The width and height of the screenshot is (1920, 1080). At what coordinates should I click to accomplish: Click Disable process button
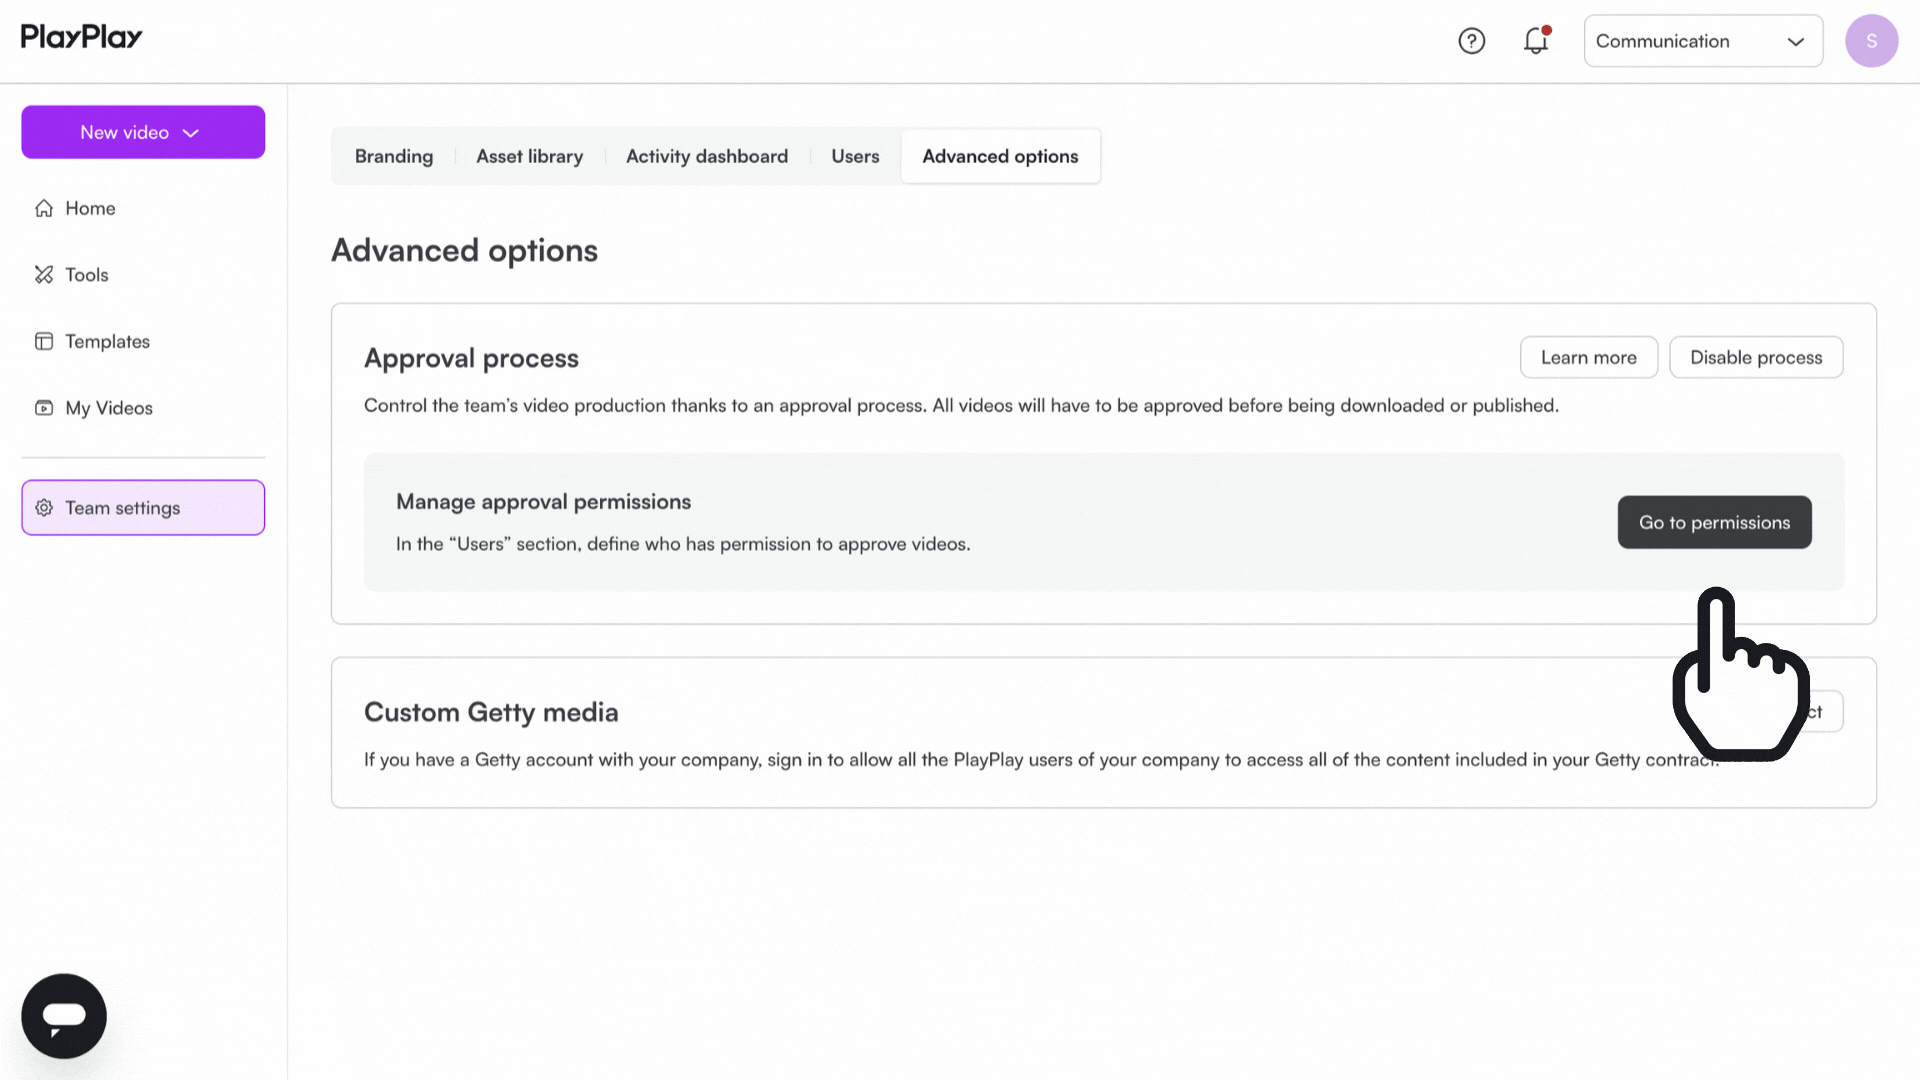point(1755,358)
